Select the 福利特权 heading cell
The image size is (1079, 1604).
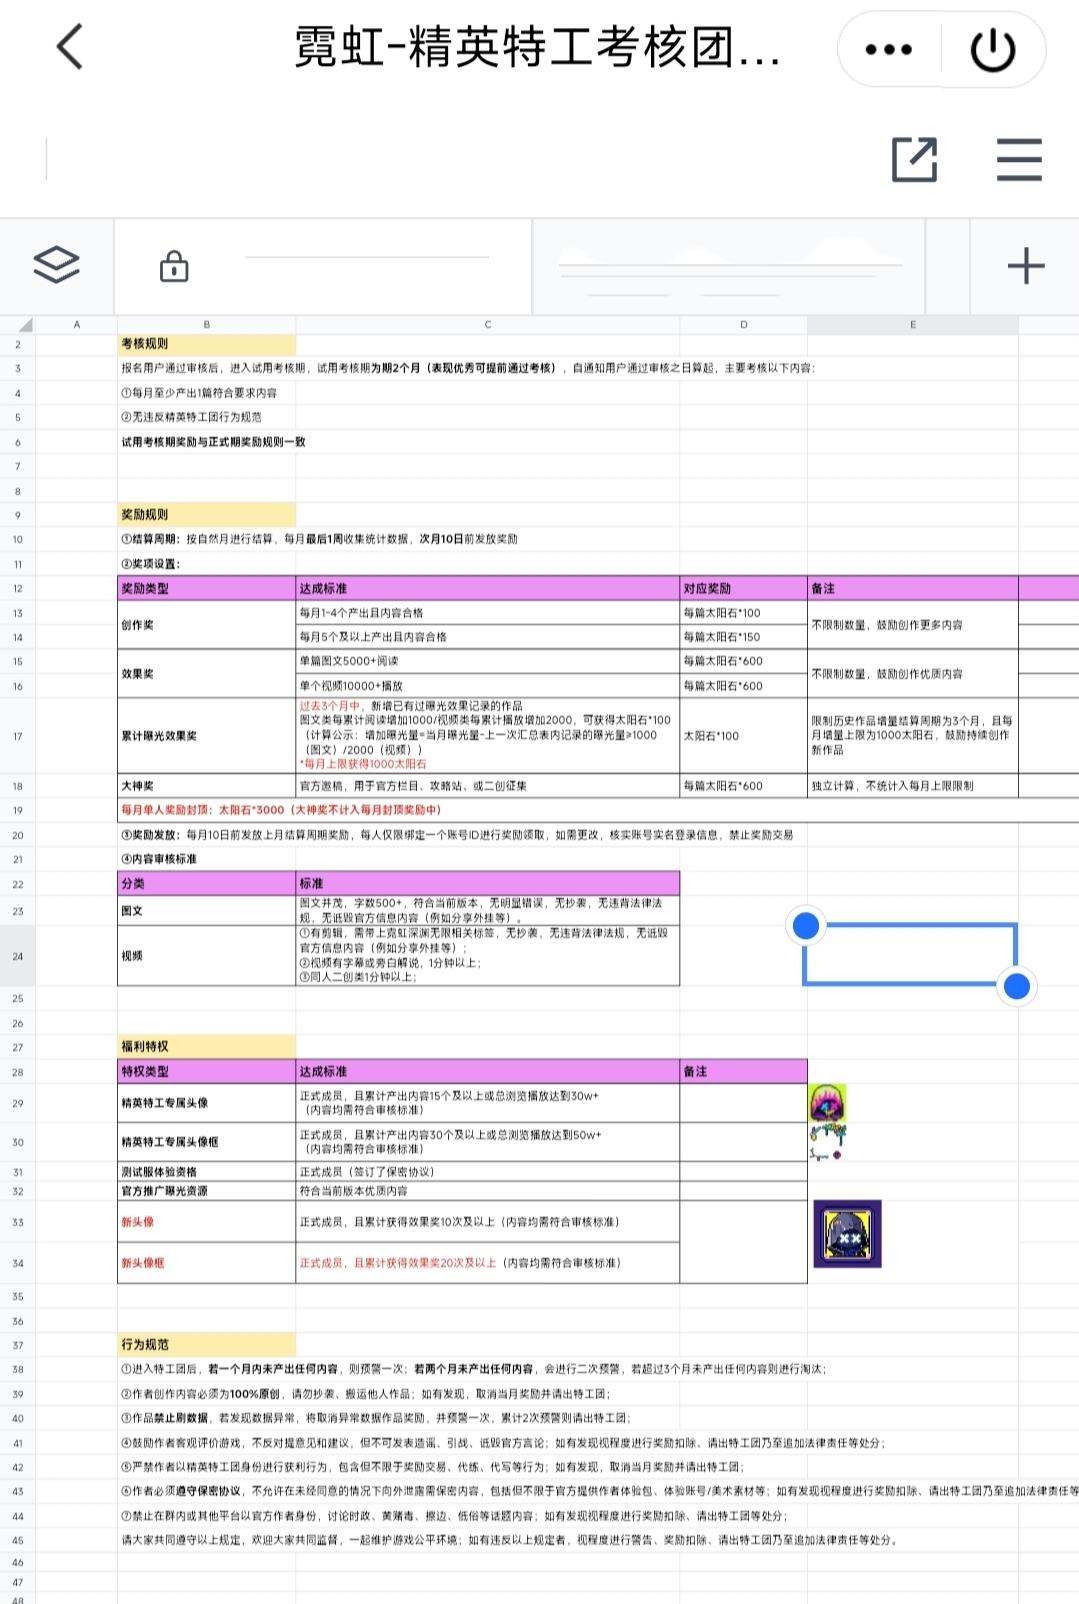pyautogui.click(x=206, y=1047)
